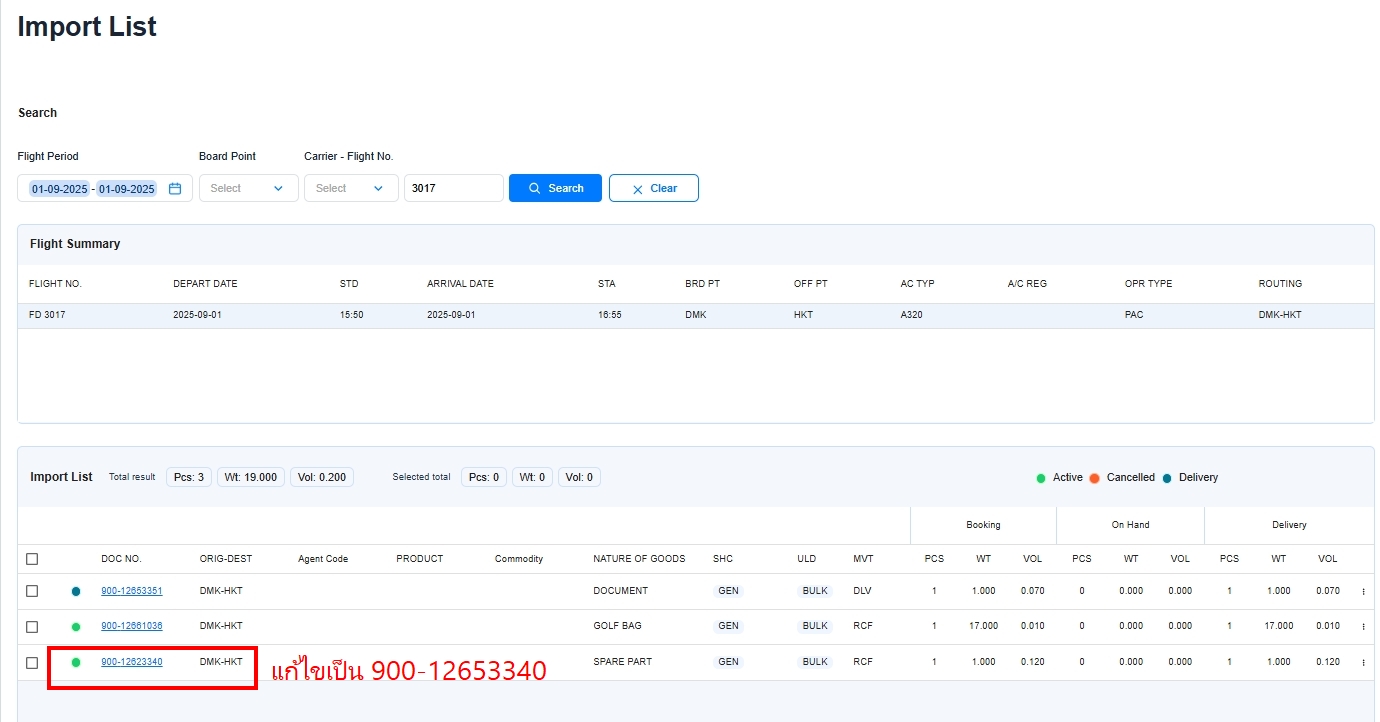
Task: Open row menu for SPARE PART shipment
Action: point(1363,662)
